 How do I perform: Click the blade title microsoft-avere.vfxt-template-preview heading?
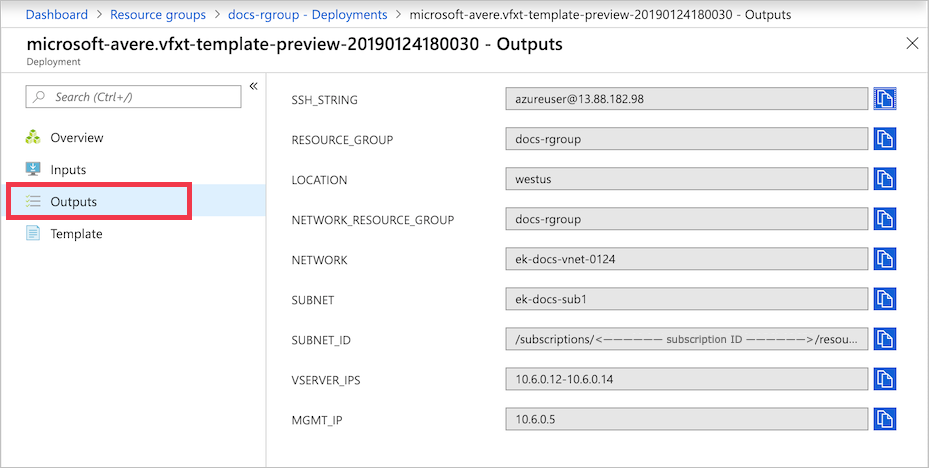[294, 44]
